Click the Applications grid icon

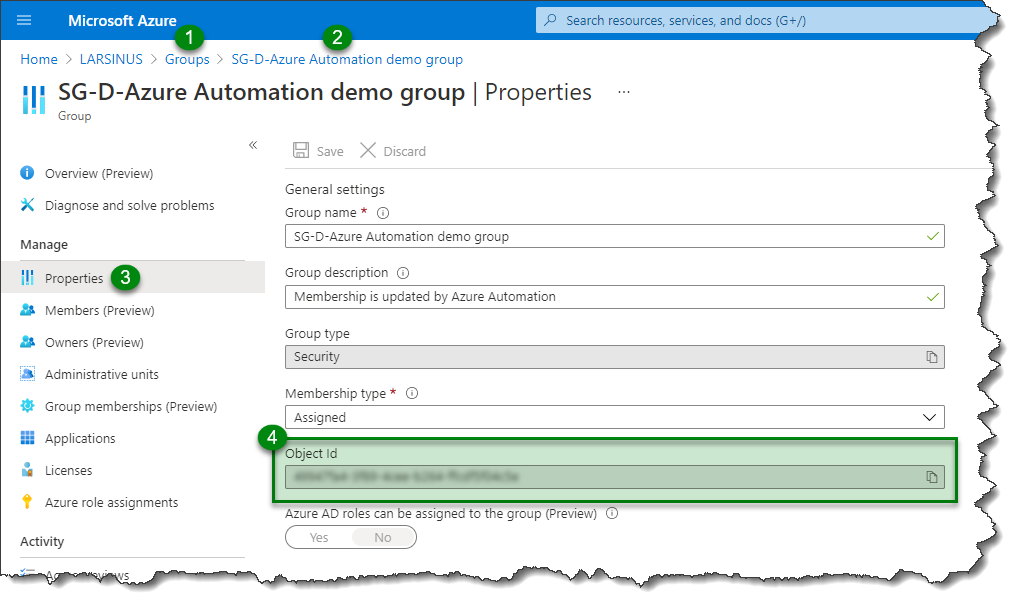(27, 437)
